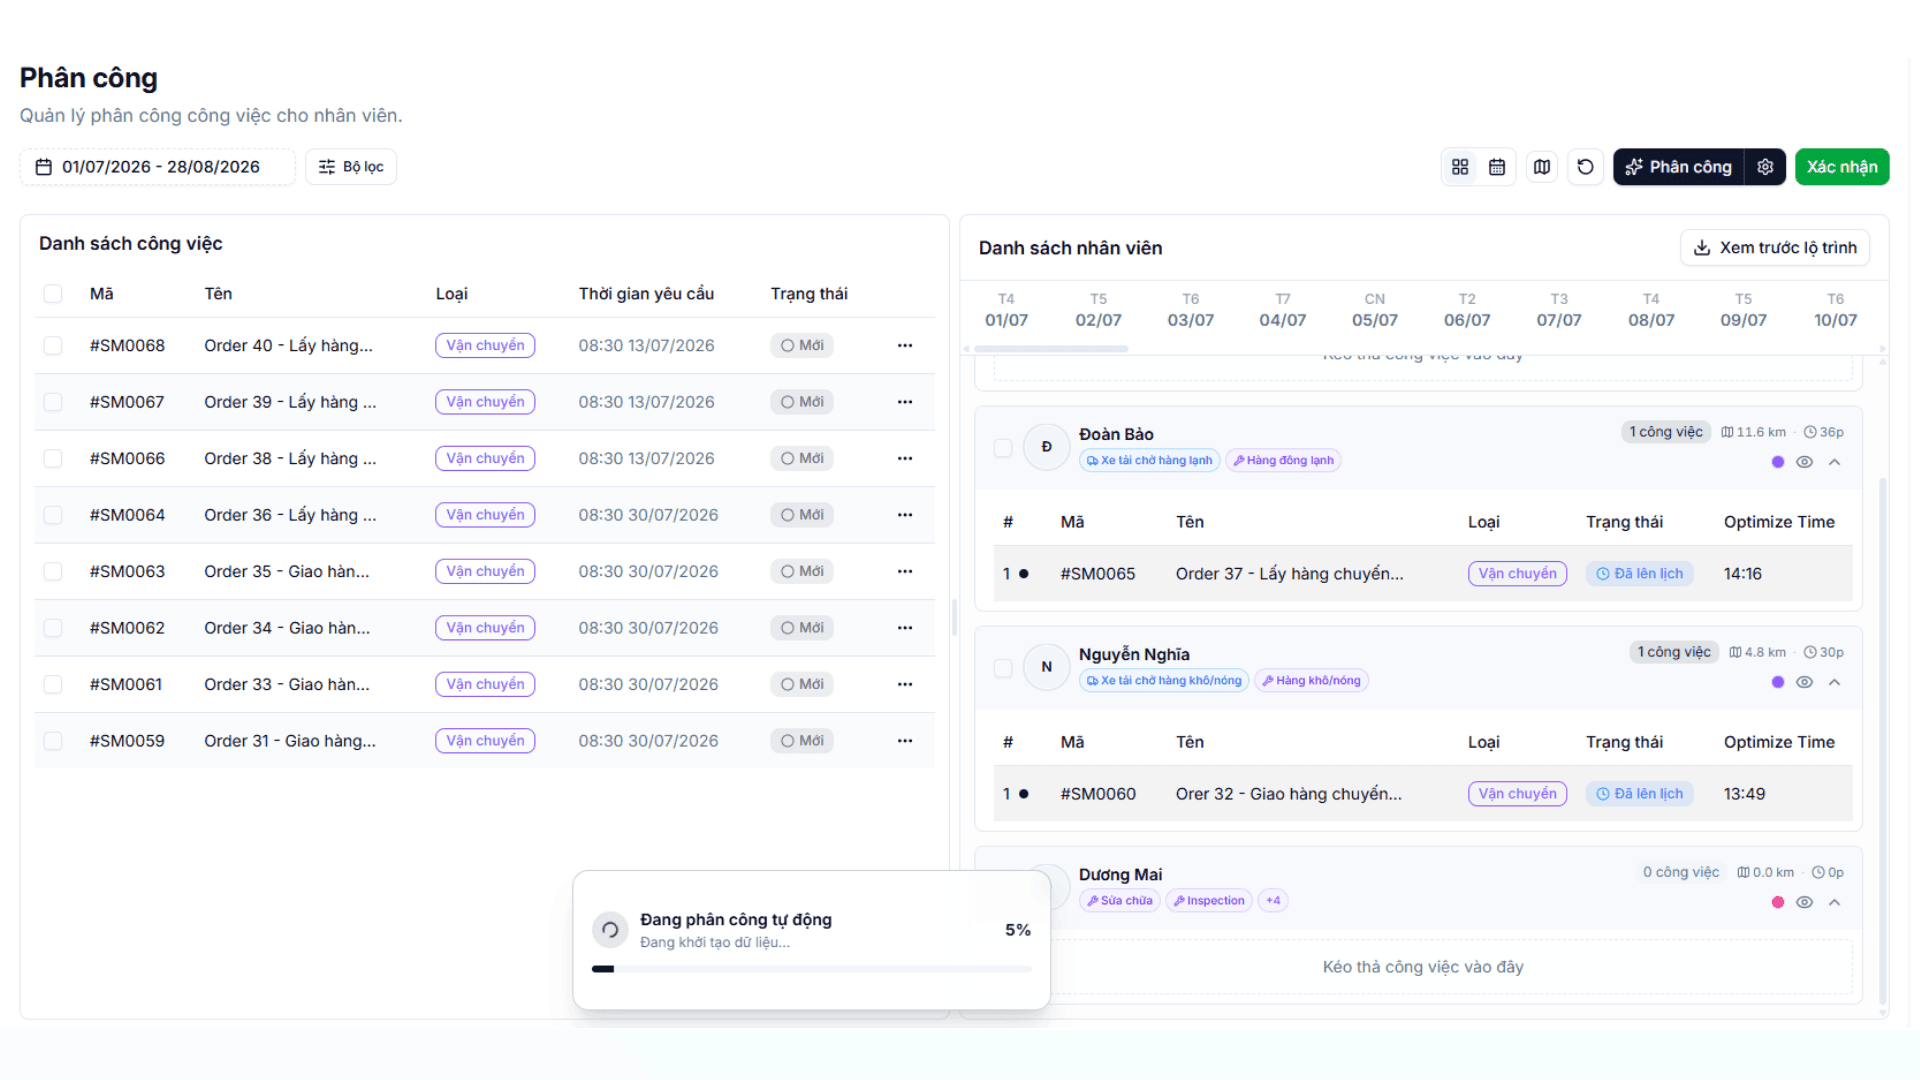Click the Đã lên lịch badge for #SM0065
The height and width of the screenshot is (1080, 1920).
pyautogui.click(x=1639, y=574)
